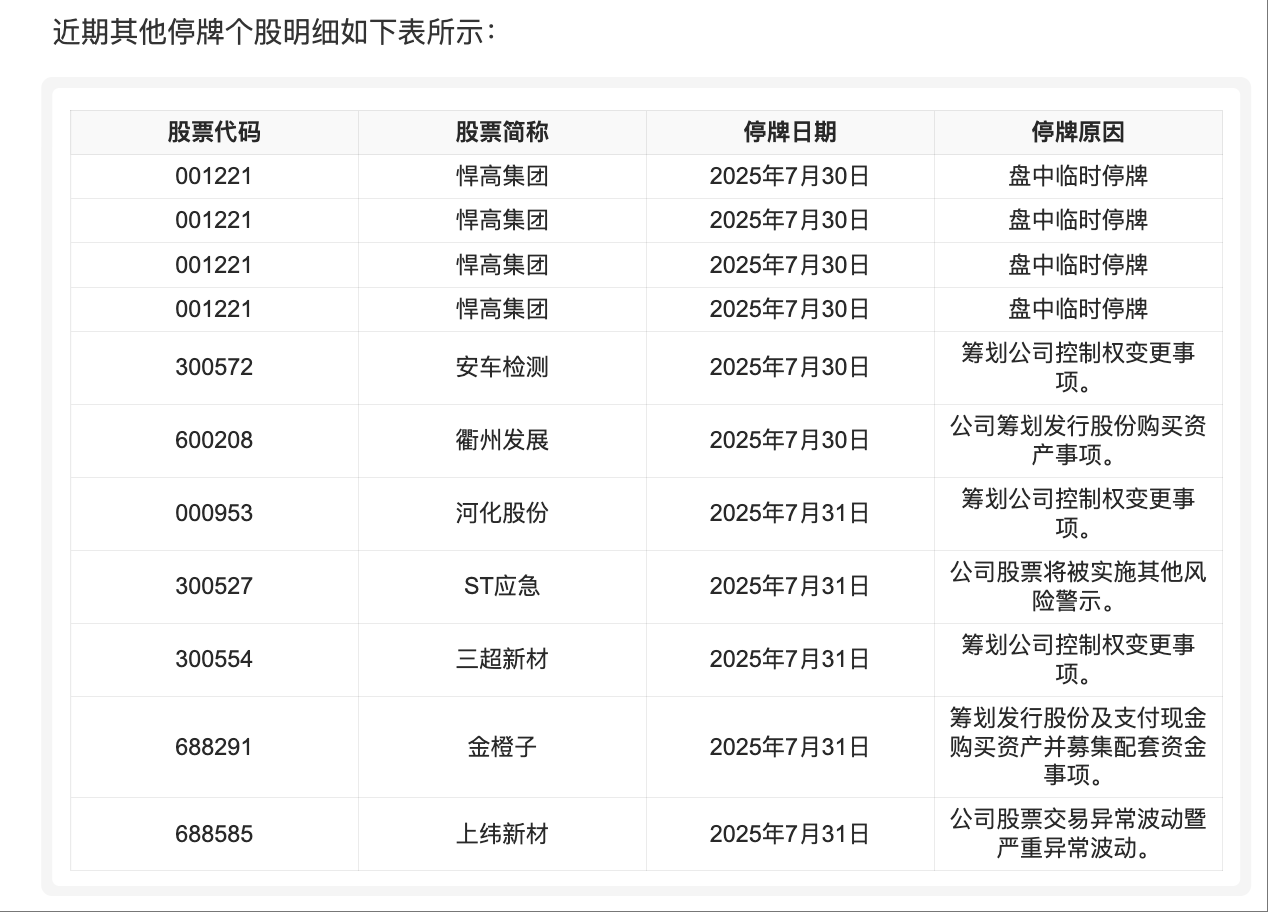Select stock code 688585

tap(214, 834)
